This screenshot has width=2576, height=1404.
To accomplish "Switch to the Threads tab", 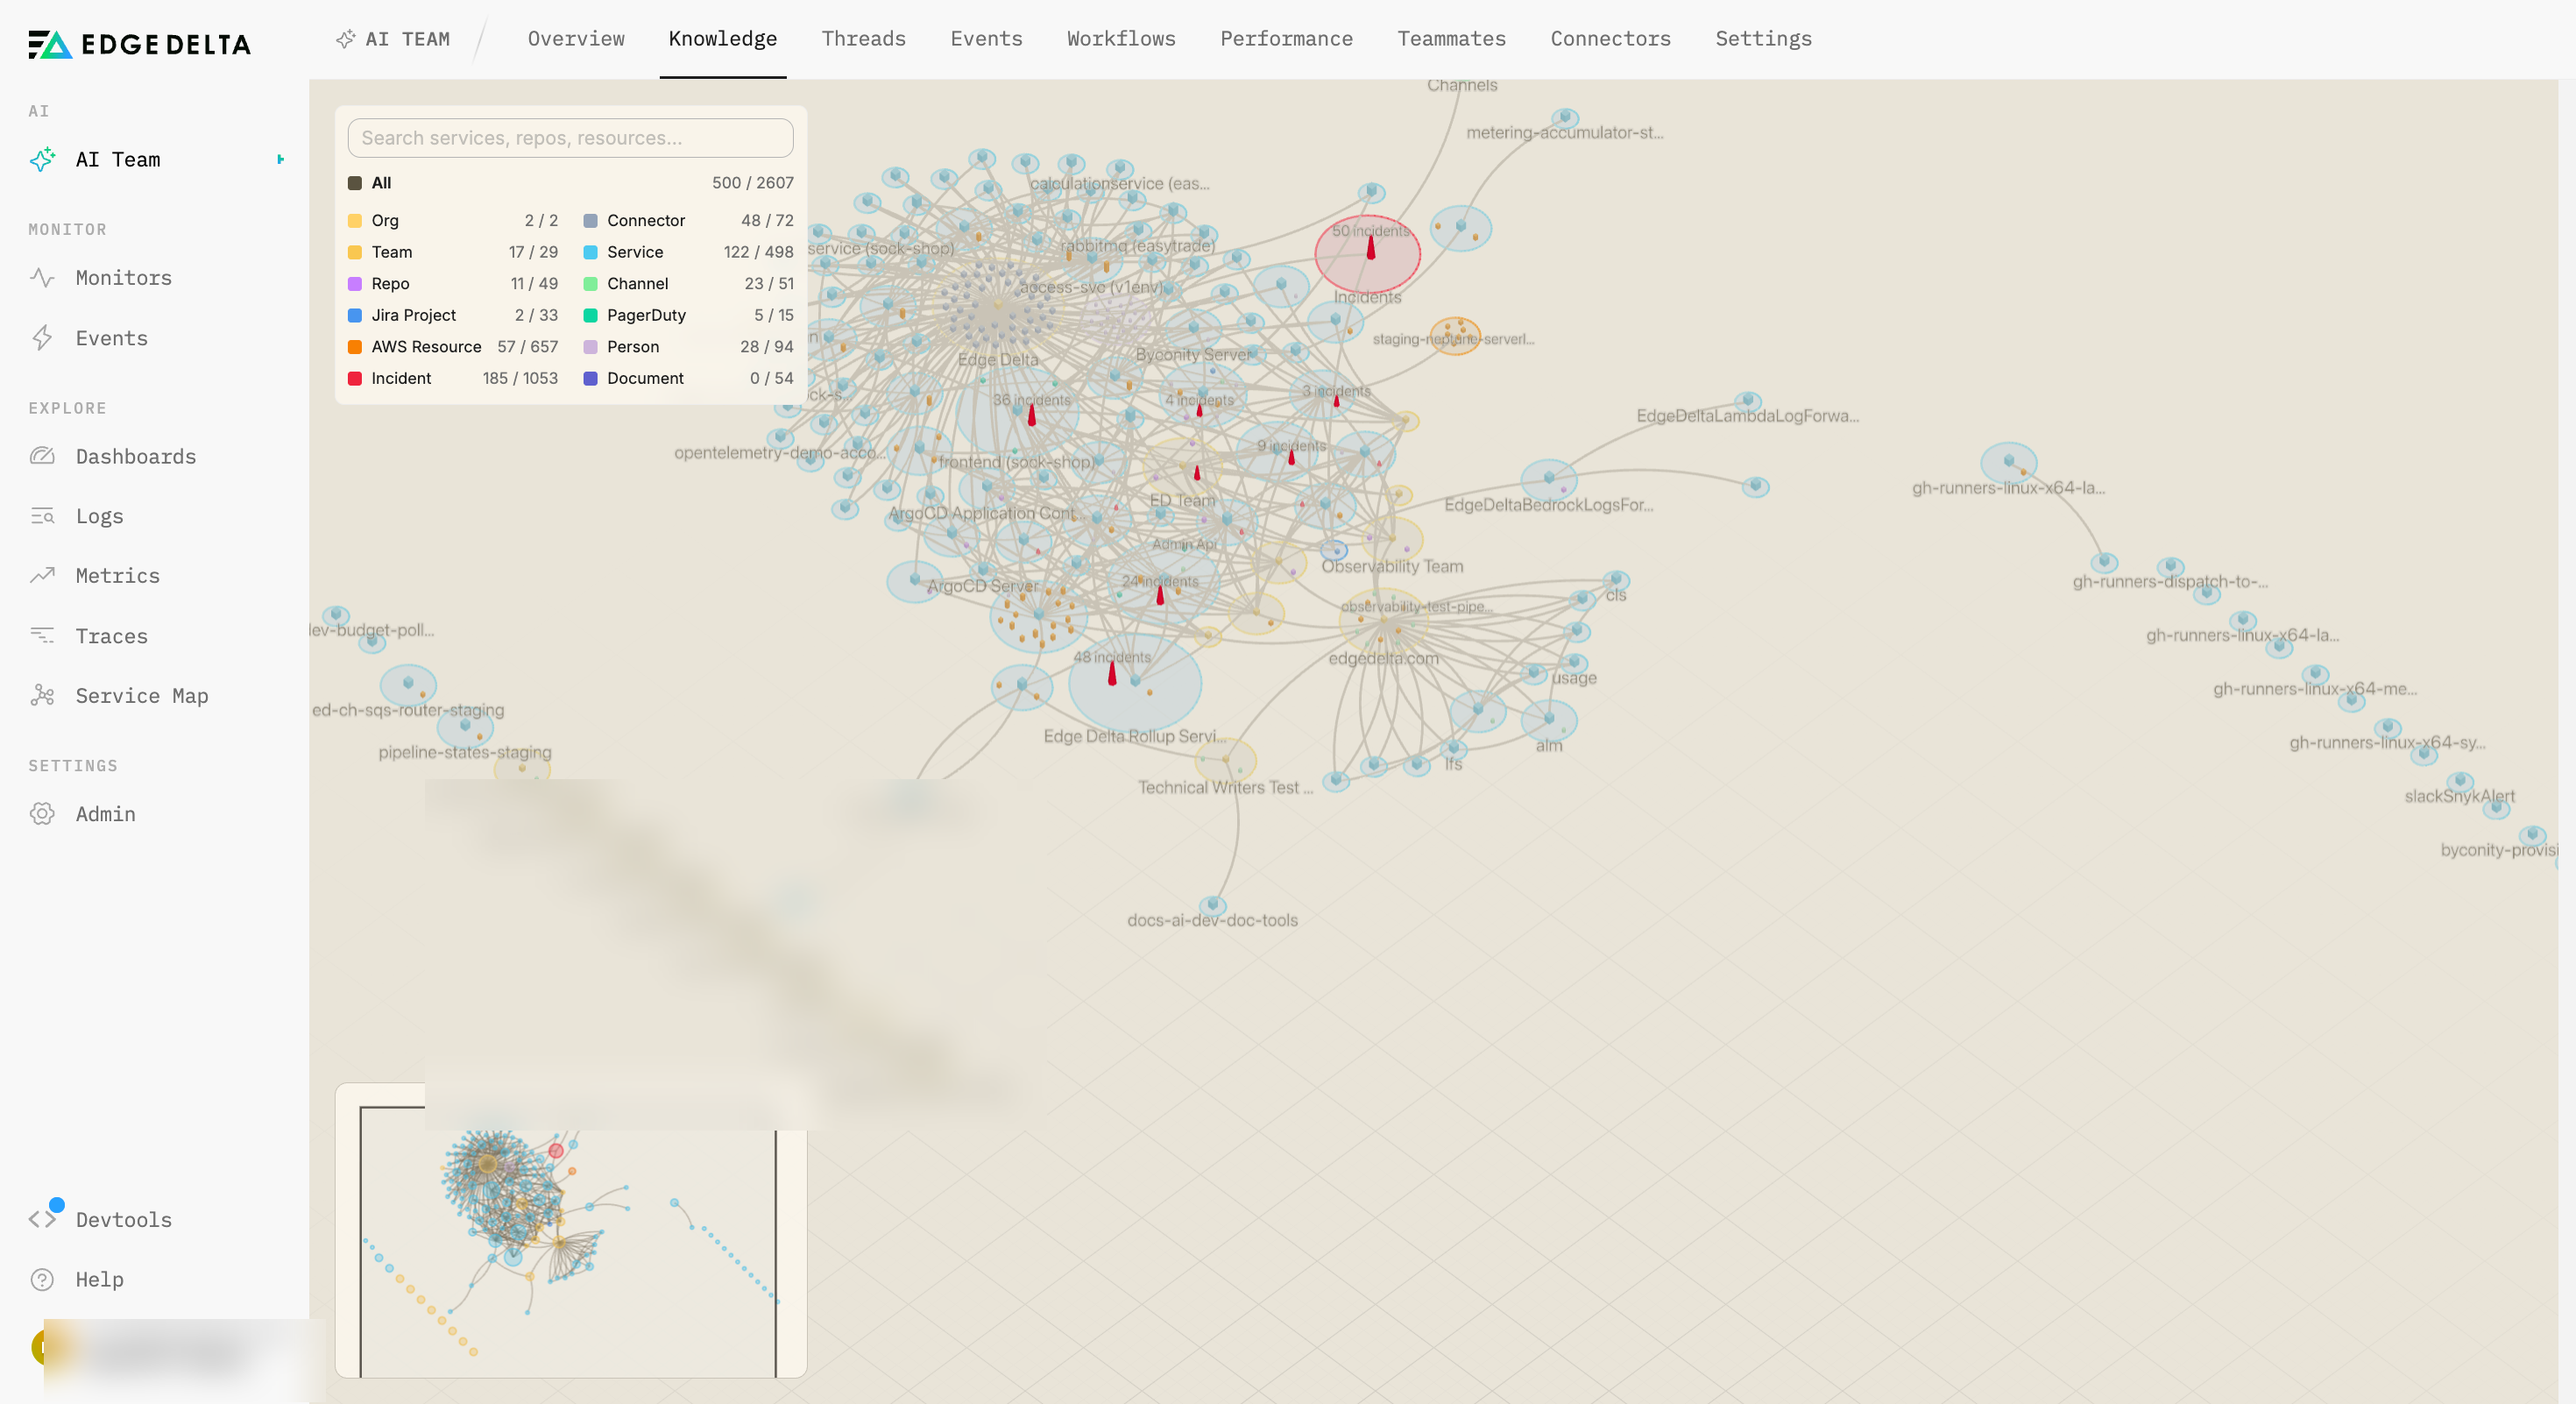I will [x=863, y=39].
